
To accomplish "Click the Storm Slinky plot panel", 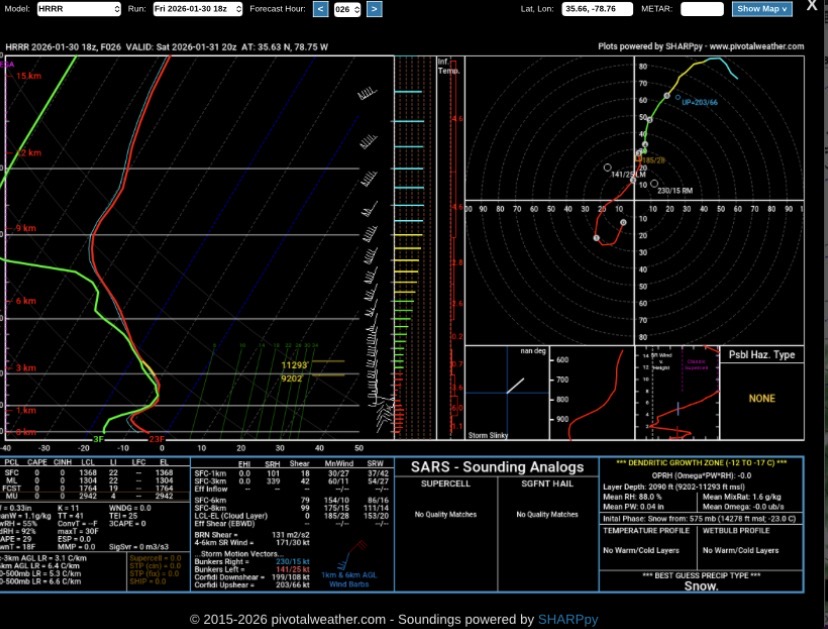I will click(x=505, y=397).
